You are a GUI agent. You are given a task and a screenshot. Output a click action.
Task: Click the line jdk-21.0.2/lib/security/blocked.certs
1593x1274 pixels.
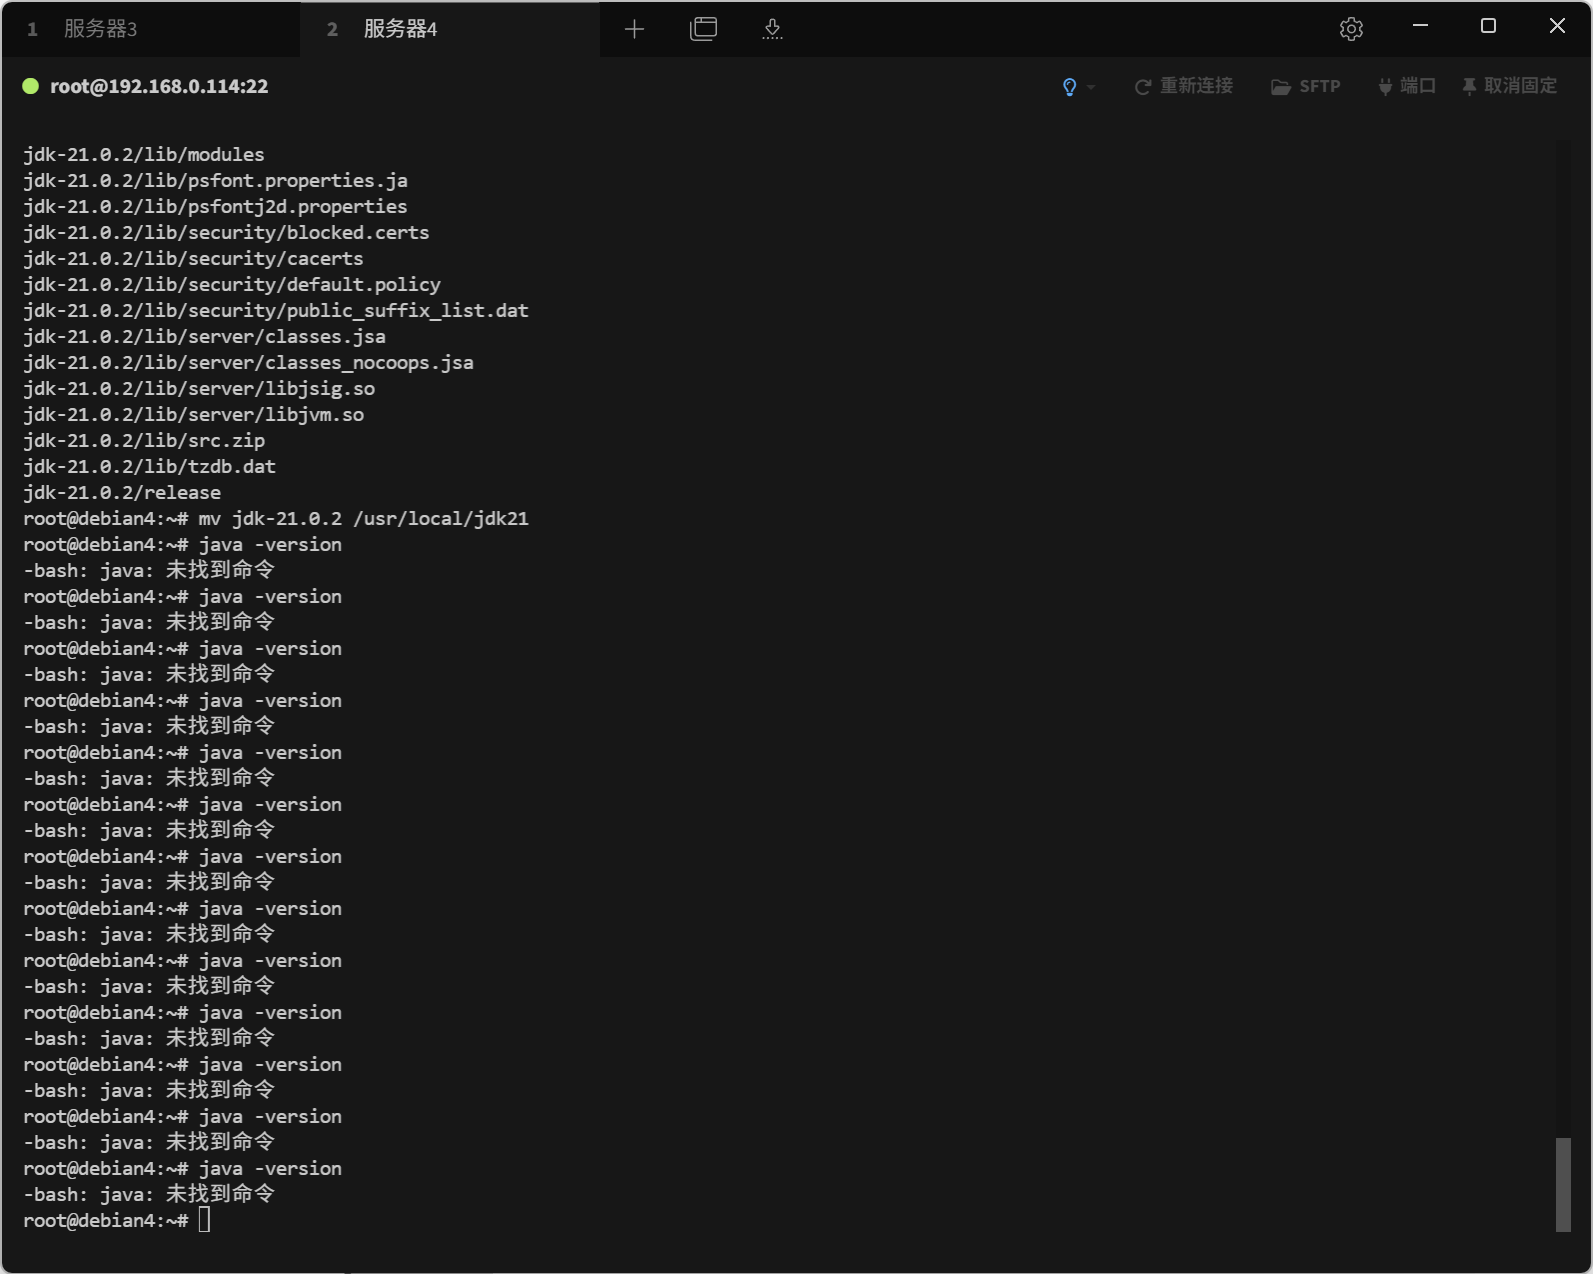(x=226, y=232)
